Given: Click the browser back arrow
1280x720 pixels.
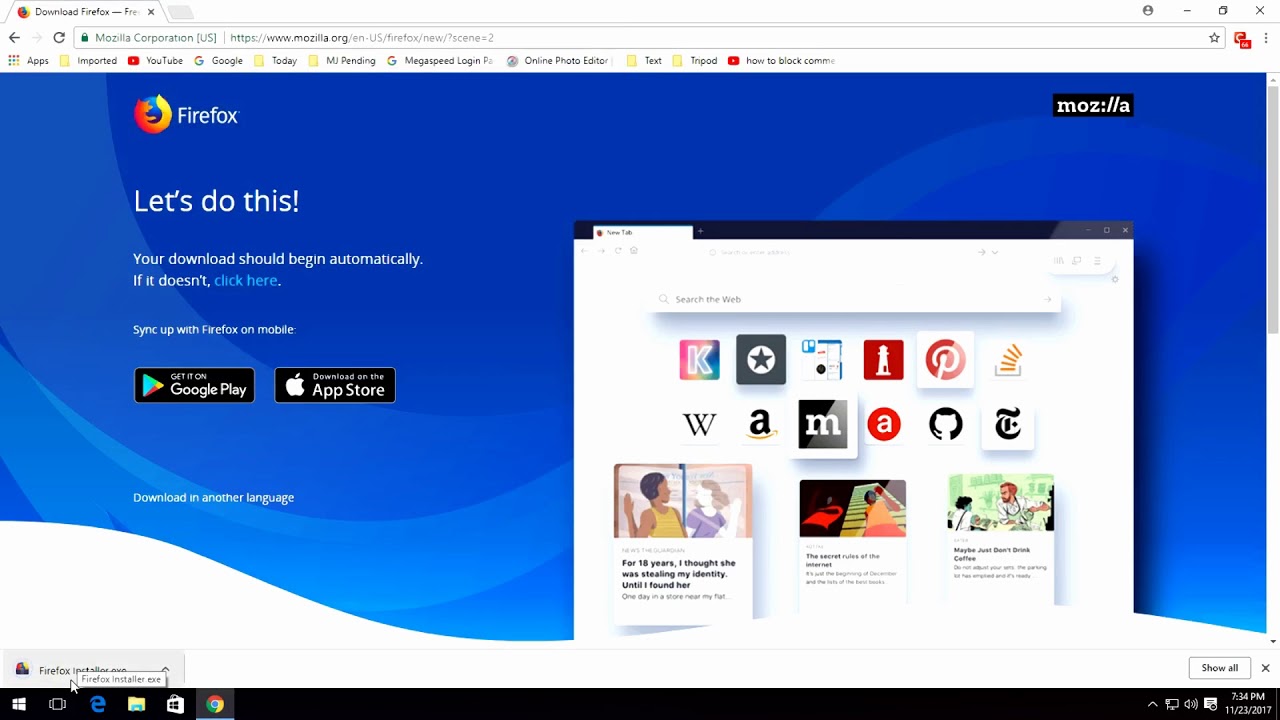Looking at the screenshot, I should point(14,38).
